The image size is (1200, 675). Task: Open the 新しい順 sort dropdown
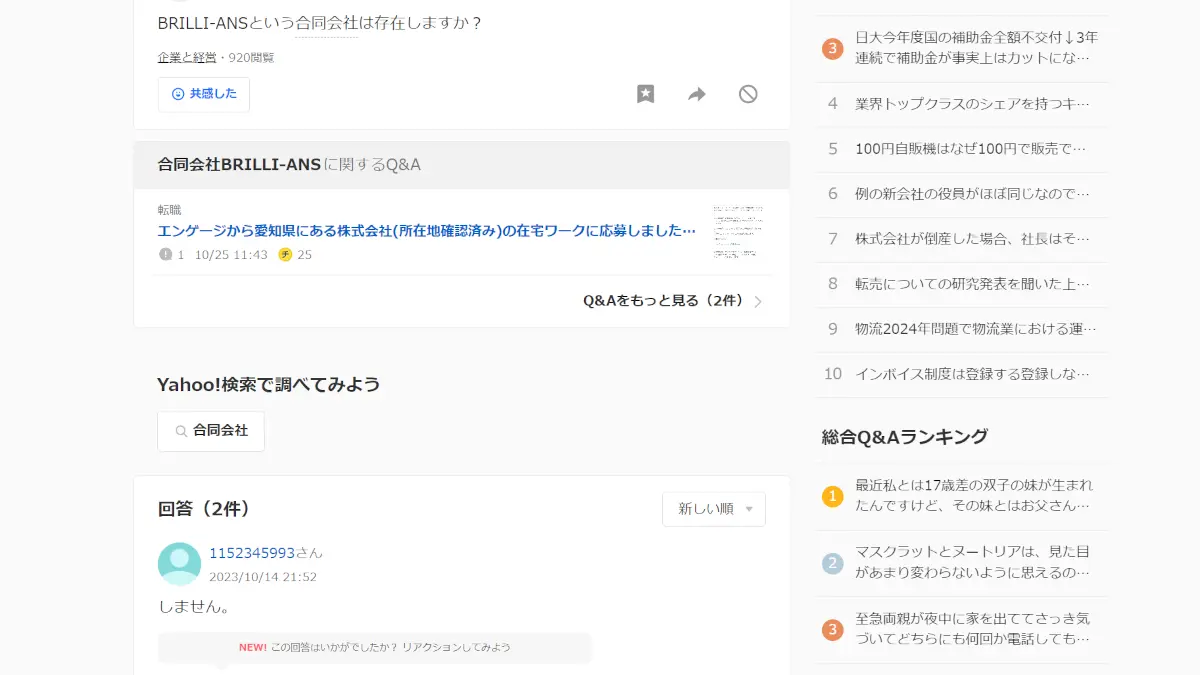click(714, 509)
